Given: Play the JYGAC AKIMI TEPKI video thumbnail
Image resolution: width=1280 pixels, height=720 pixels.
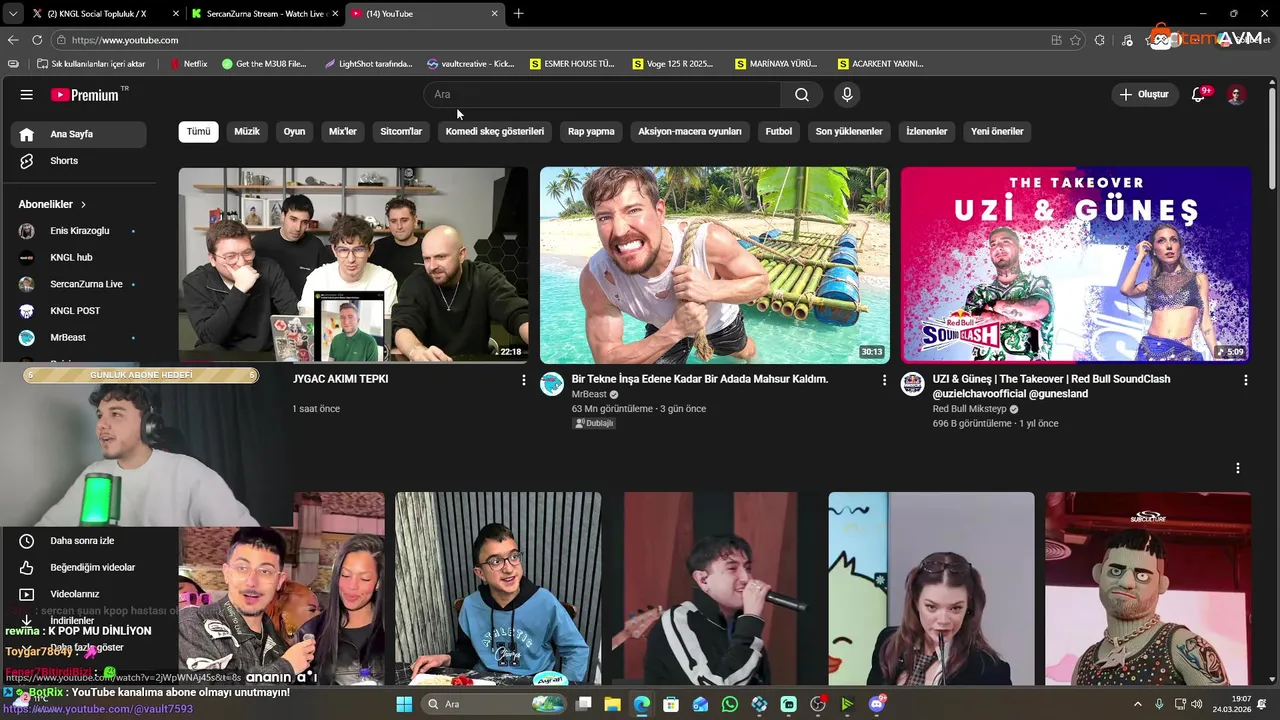Looking at the screenshot, I should click(353, 264).
